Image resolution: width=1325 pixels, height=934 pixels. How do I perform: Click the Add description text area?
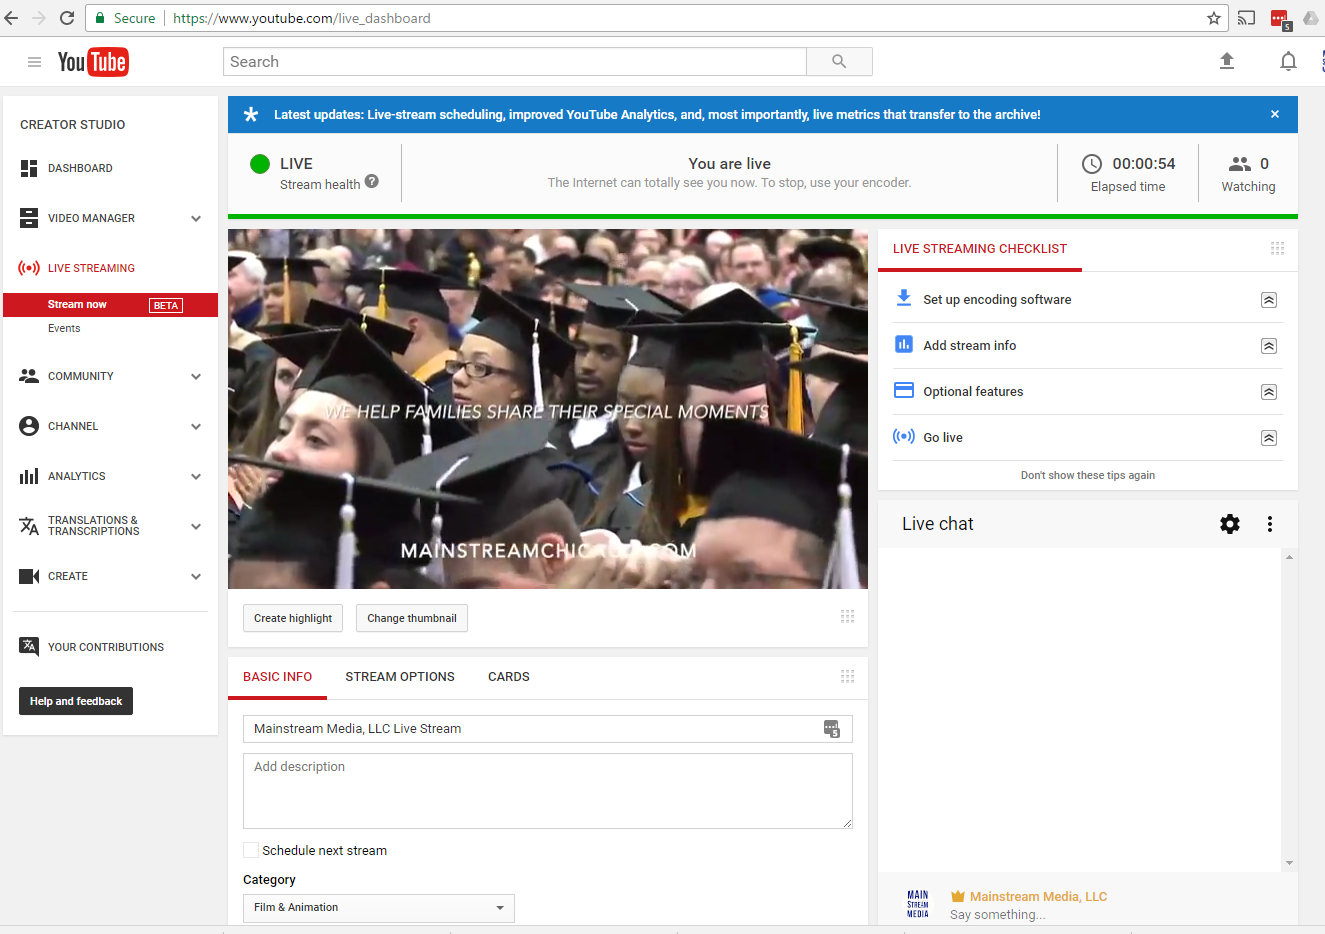[547, 790]
